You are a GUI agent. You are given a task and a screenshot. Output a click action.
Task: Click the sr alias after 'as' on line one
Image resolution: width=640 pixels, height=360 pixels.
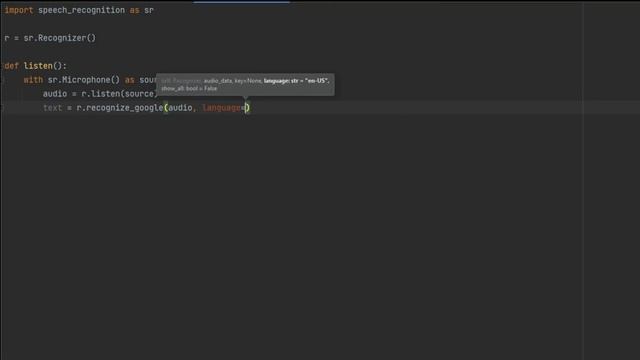coord(149,10)
